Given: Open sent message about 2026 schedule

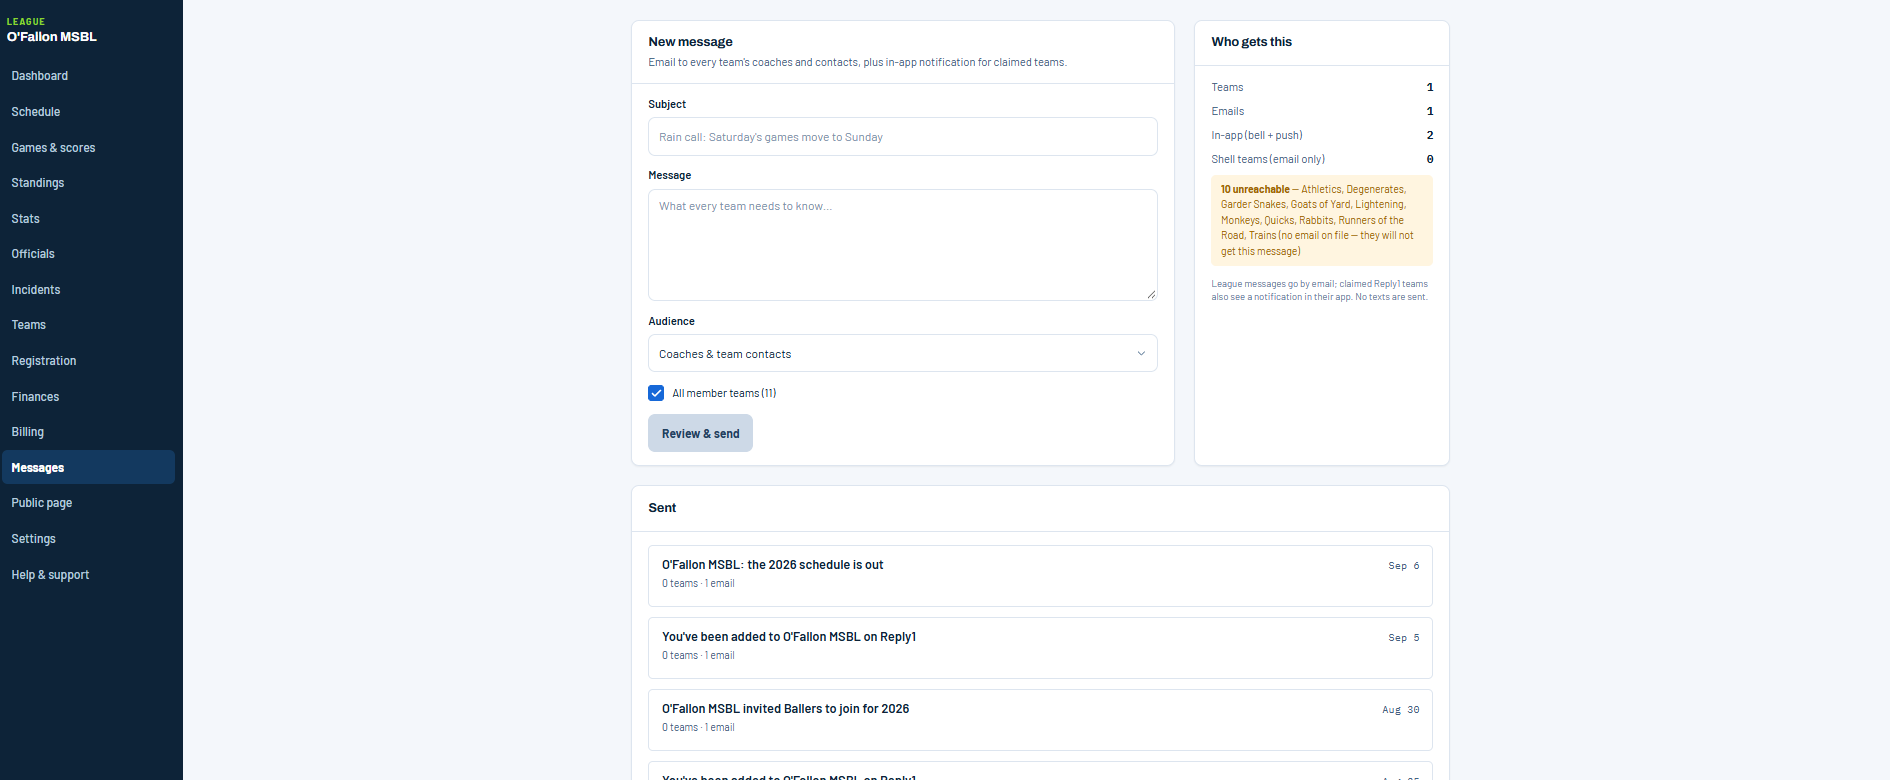Looking at the screenshot, I should click(1040, 576).
